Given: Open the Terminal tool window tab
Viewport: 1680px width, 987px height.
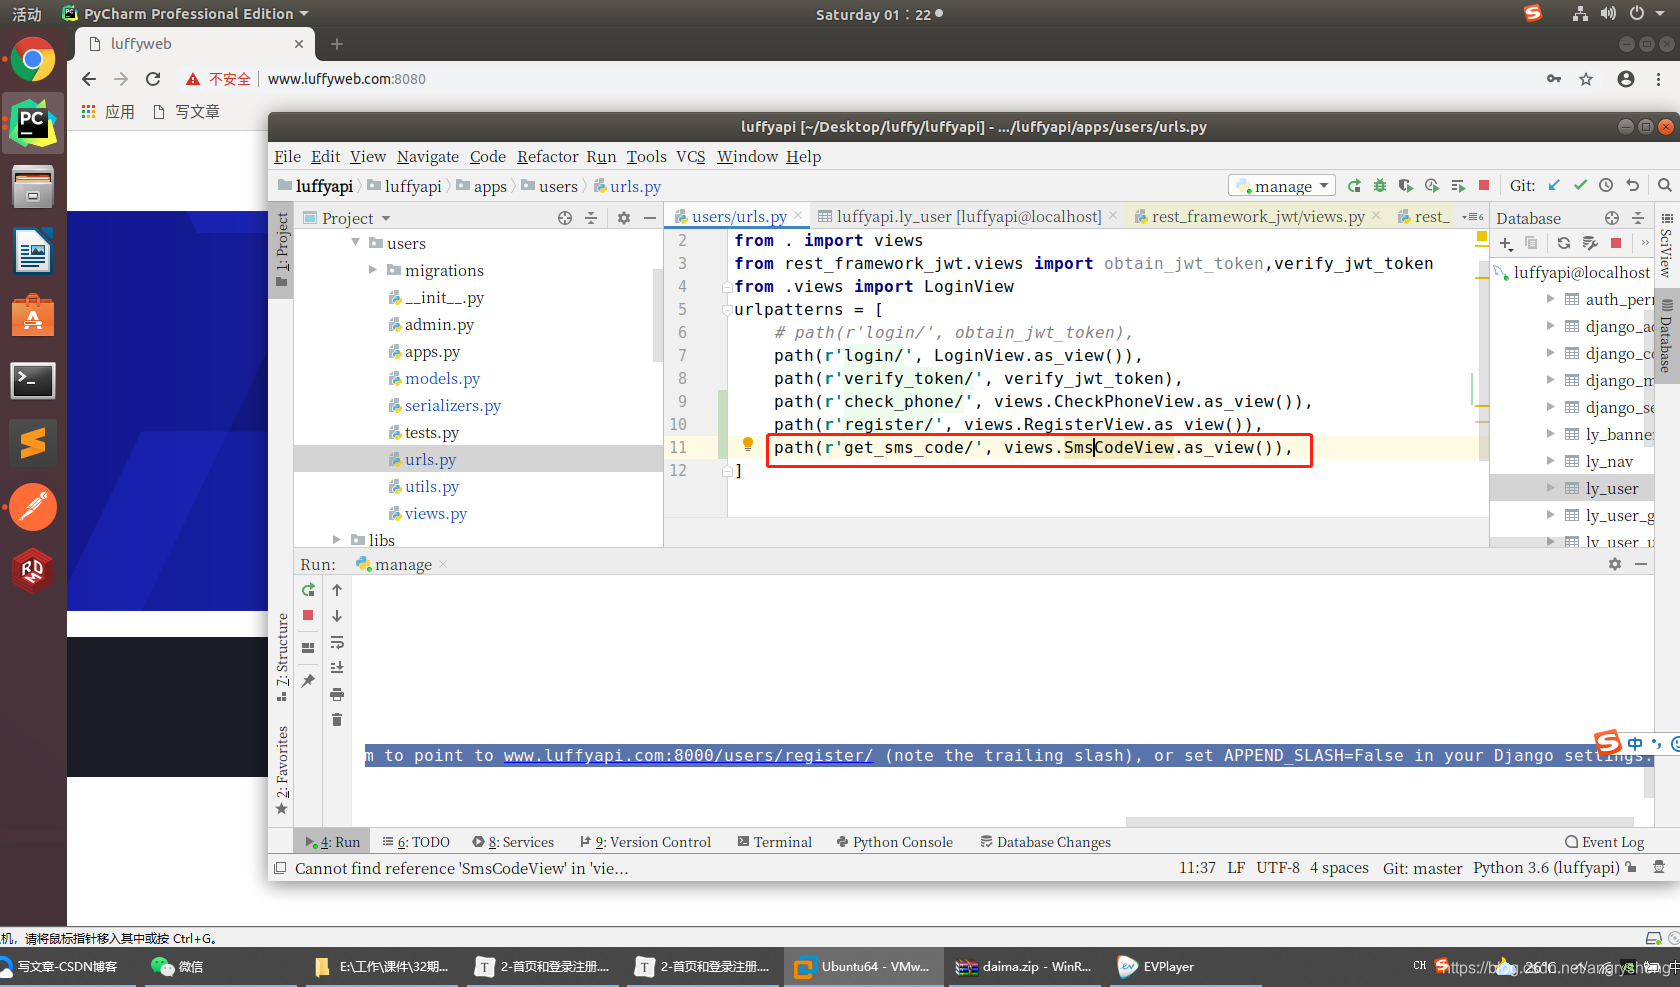Looking at the screenshot, I should click(x=774, y=842).
